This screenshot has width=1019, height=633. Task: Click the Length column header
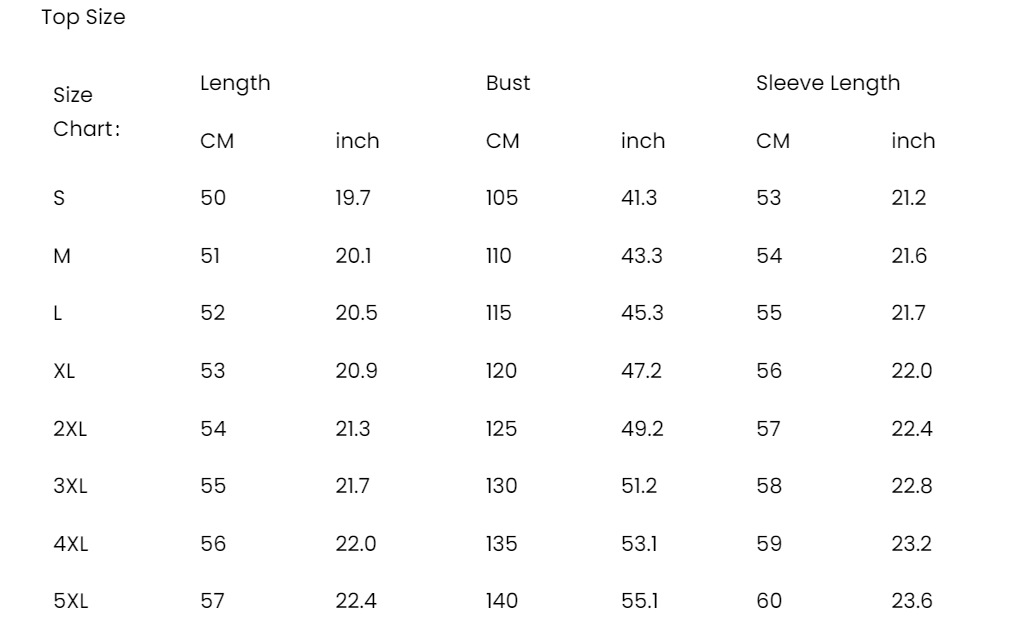(235, 84)
